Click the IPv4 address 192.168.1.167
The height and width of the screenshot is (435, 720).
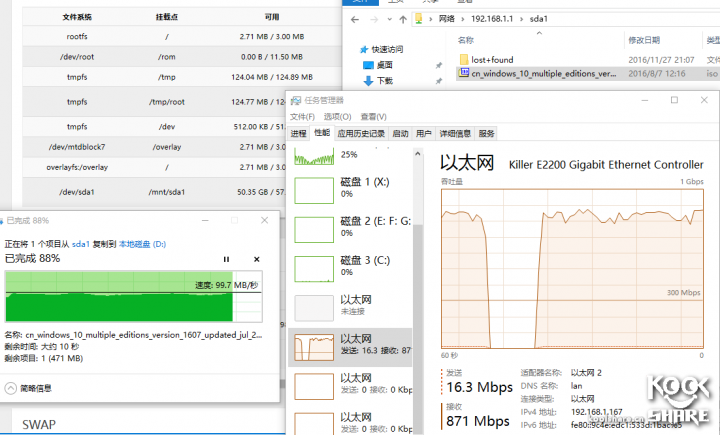(596, 412)
